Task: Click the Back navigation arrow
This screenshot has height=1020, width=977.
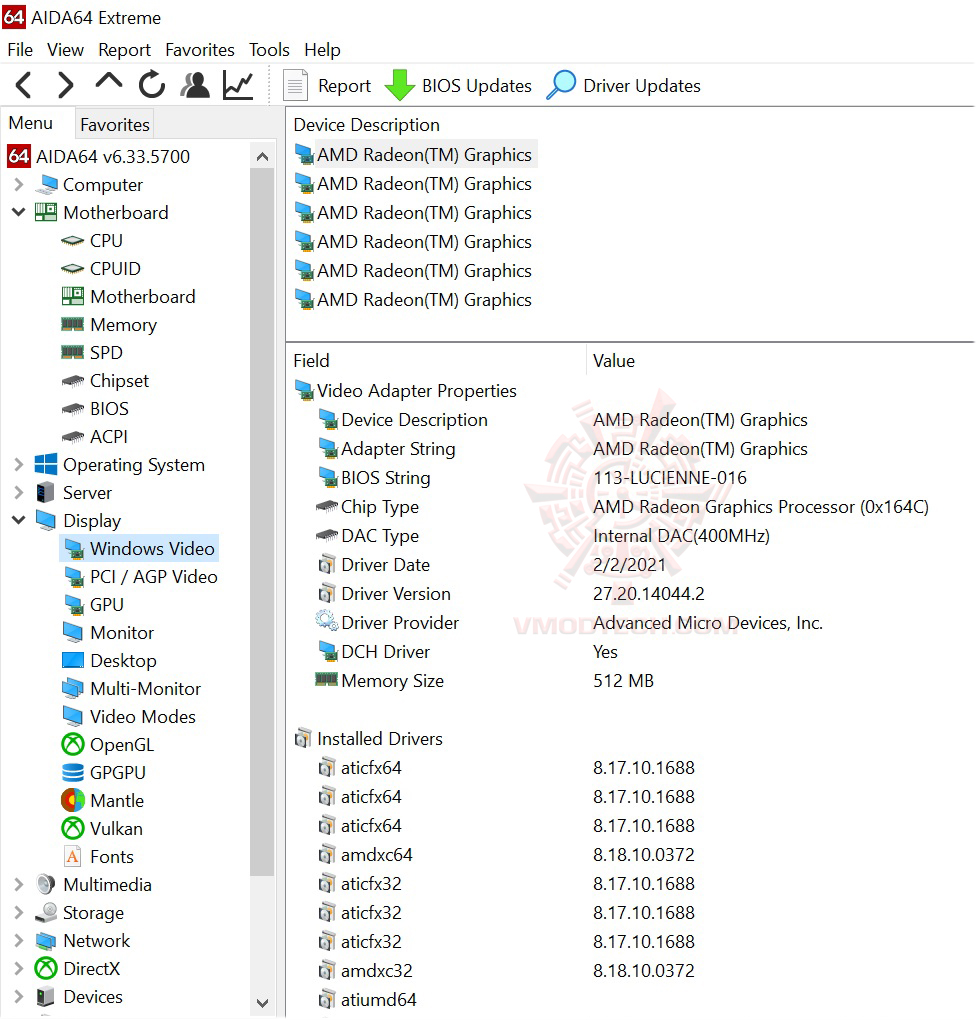Action: pos(23,85)
